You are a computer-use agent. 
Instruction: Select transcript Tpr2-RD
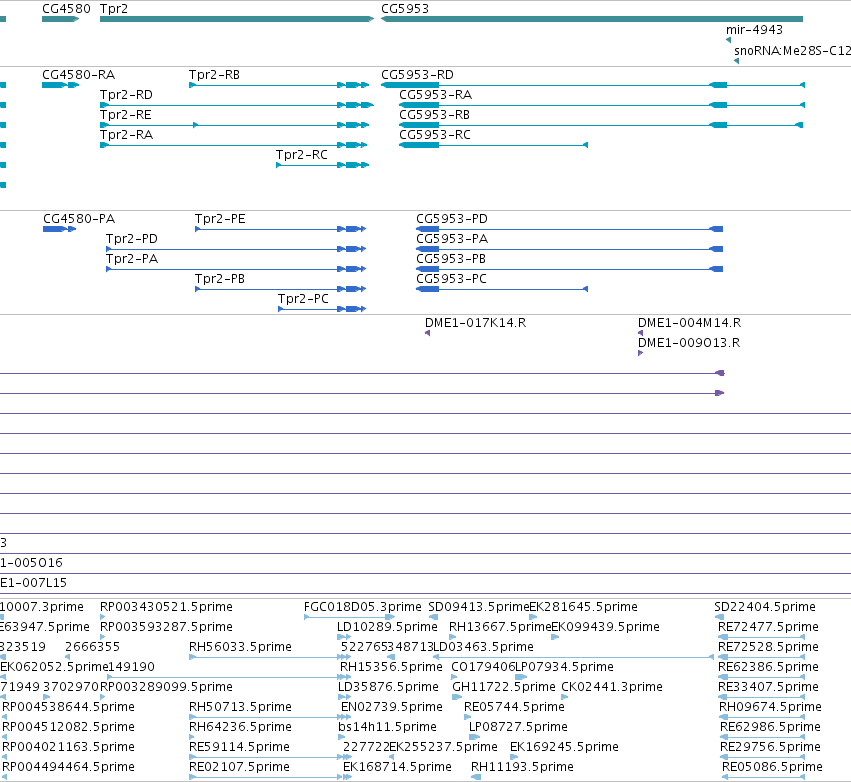point(126,95)
